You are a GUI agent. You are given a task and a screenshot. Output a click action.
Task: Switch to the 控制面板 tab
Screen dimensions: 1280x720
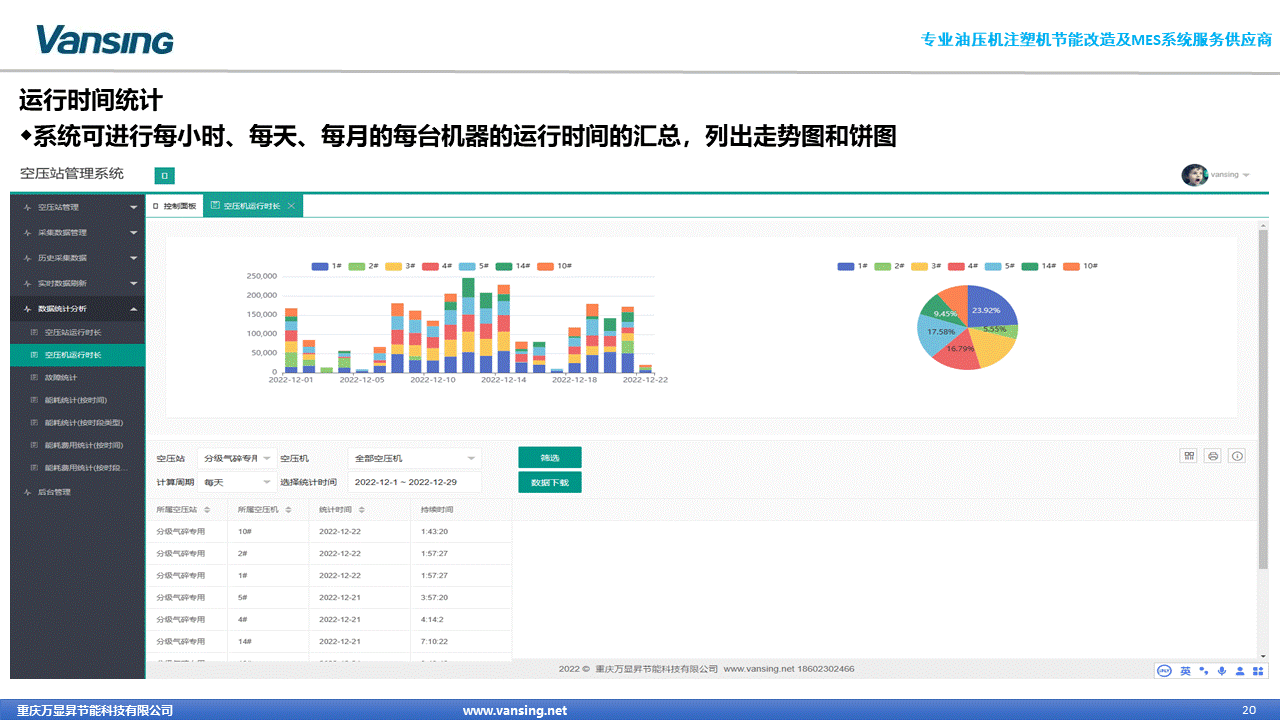click(175, 206)
